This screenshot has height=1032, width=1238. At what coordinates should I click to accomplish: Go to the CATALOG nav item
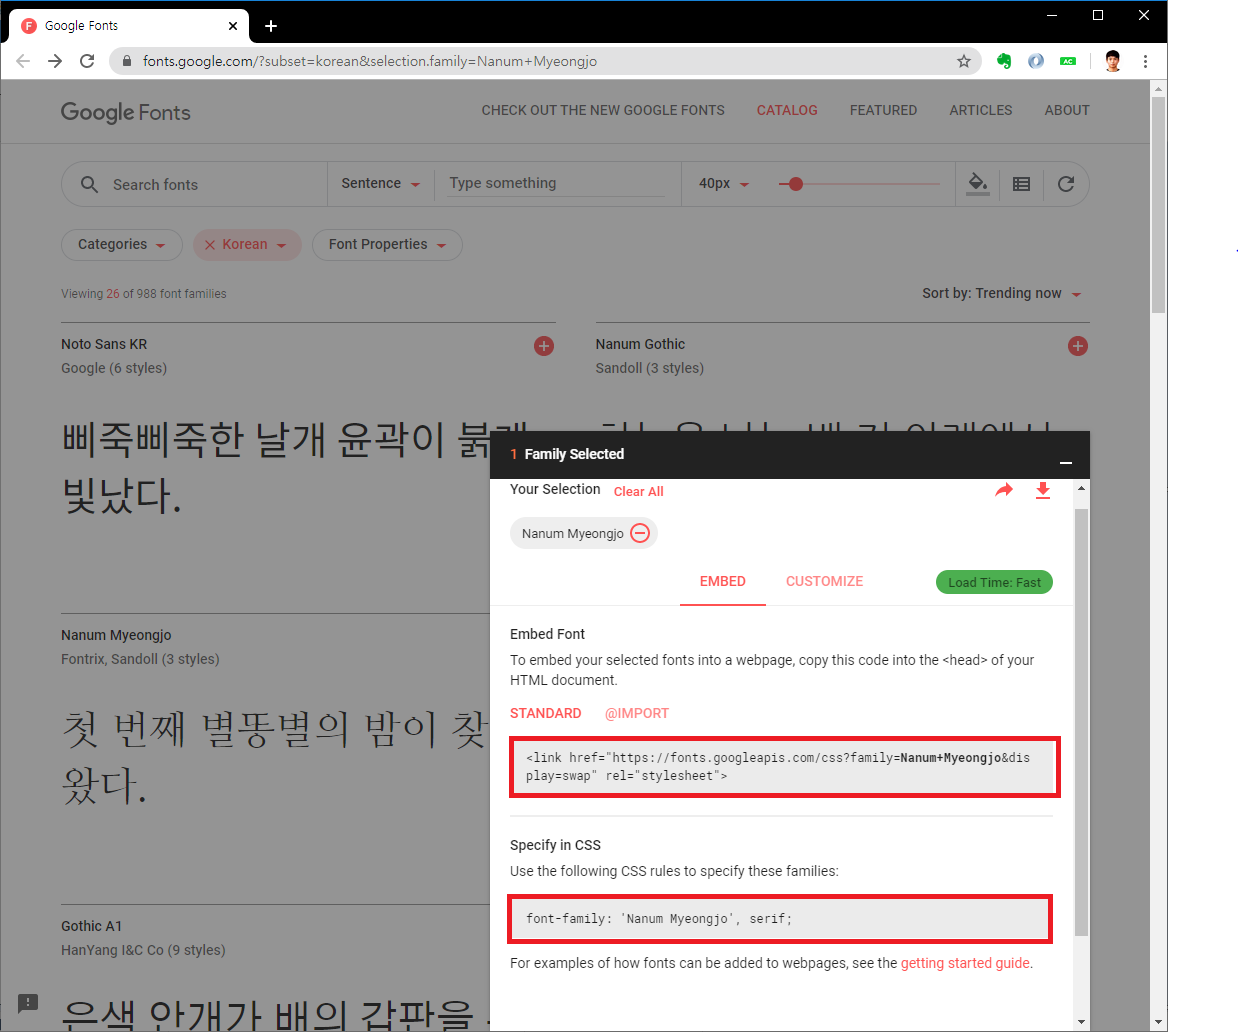click(787, 110)
